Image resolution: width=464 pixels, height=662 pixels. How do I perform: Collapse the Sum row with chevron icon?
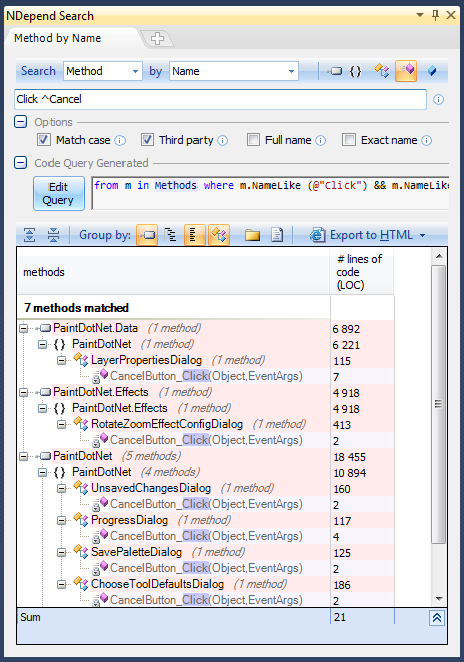click(437, 618)
